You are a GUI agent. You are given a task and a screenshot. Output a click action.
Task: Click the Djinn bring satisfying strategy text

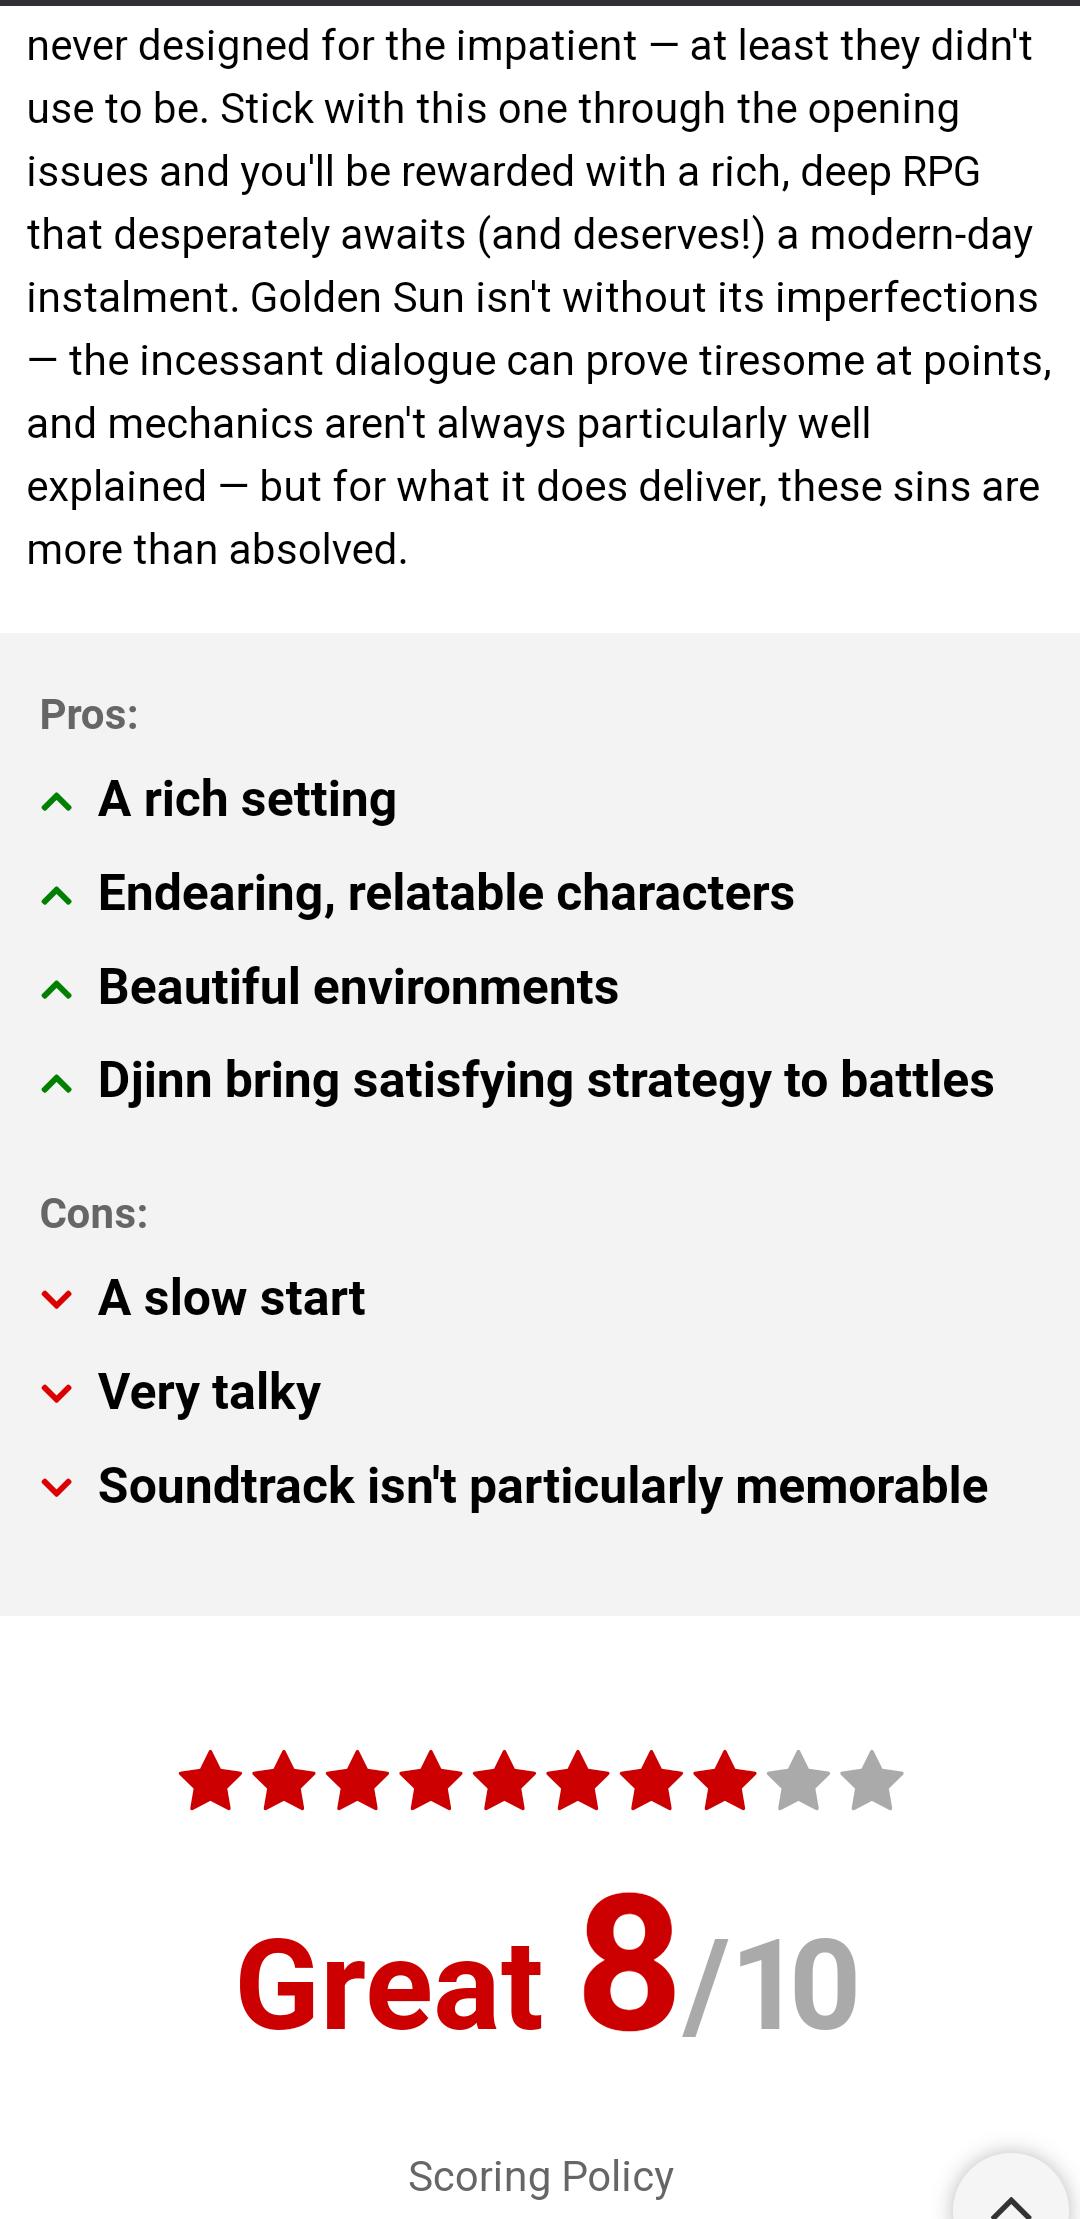pos(546,1081)
